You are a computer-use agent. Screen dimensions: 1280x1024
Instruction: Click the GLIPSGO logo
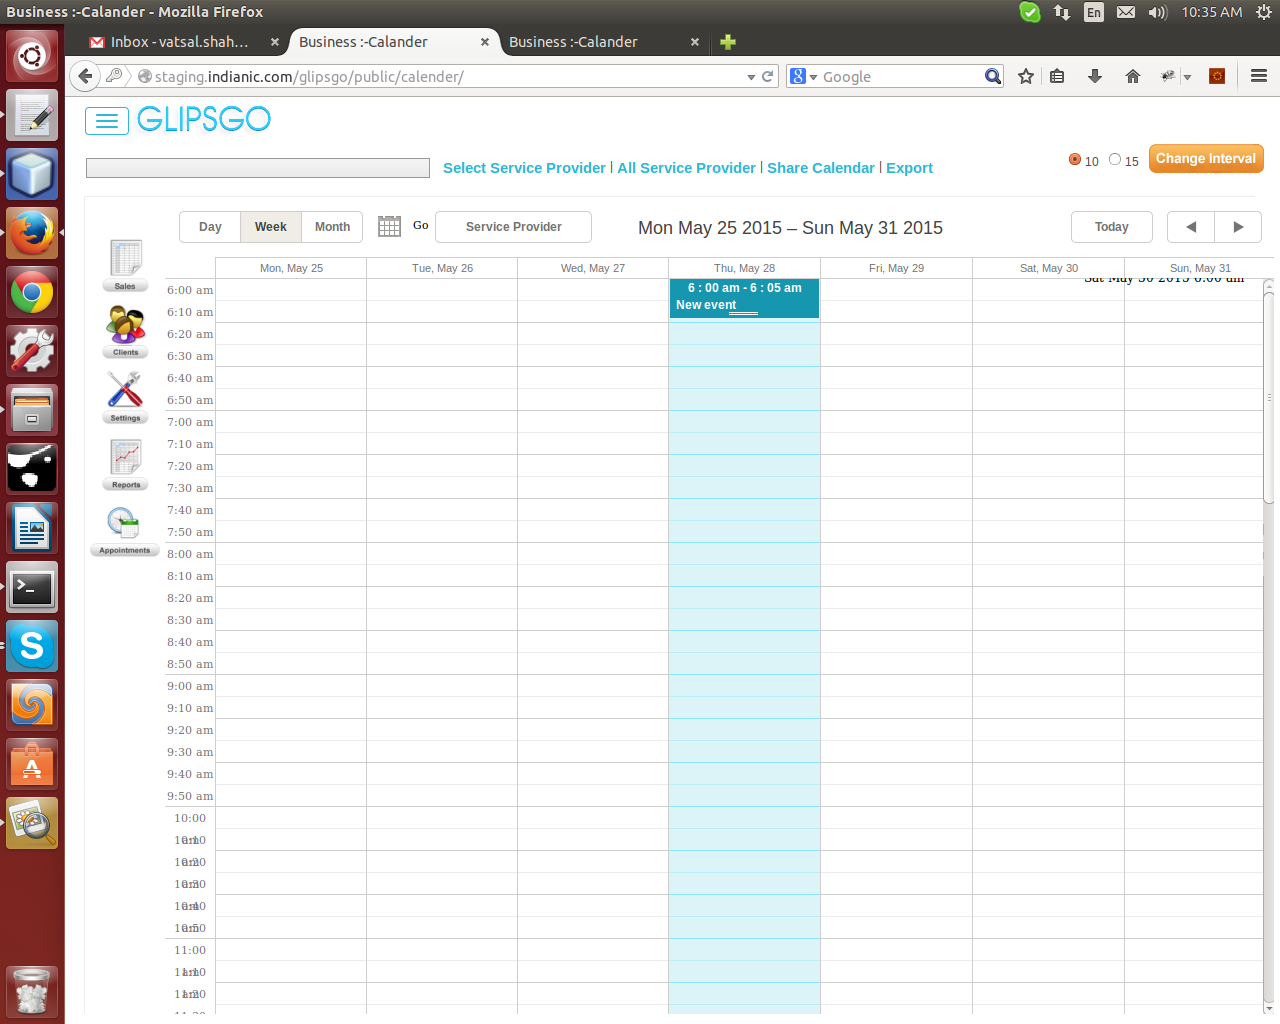(204, 120)
